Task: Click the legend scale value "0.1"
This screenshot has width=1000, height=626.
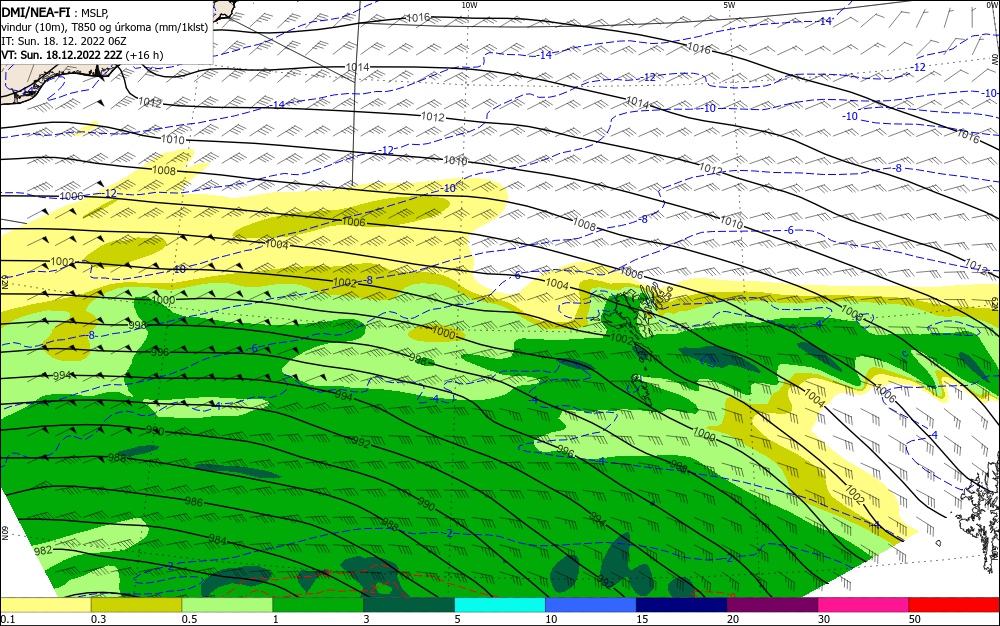Action: click(x=8, y=619)
